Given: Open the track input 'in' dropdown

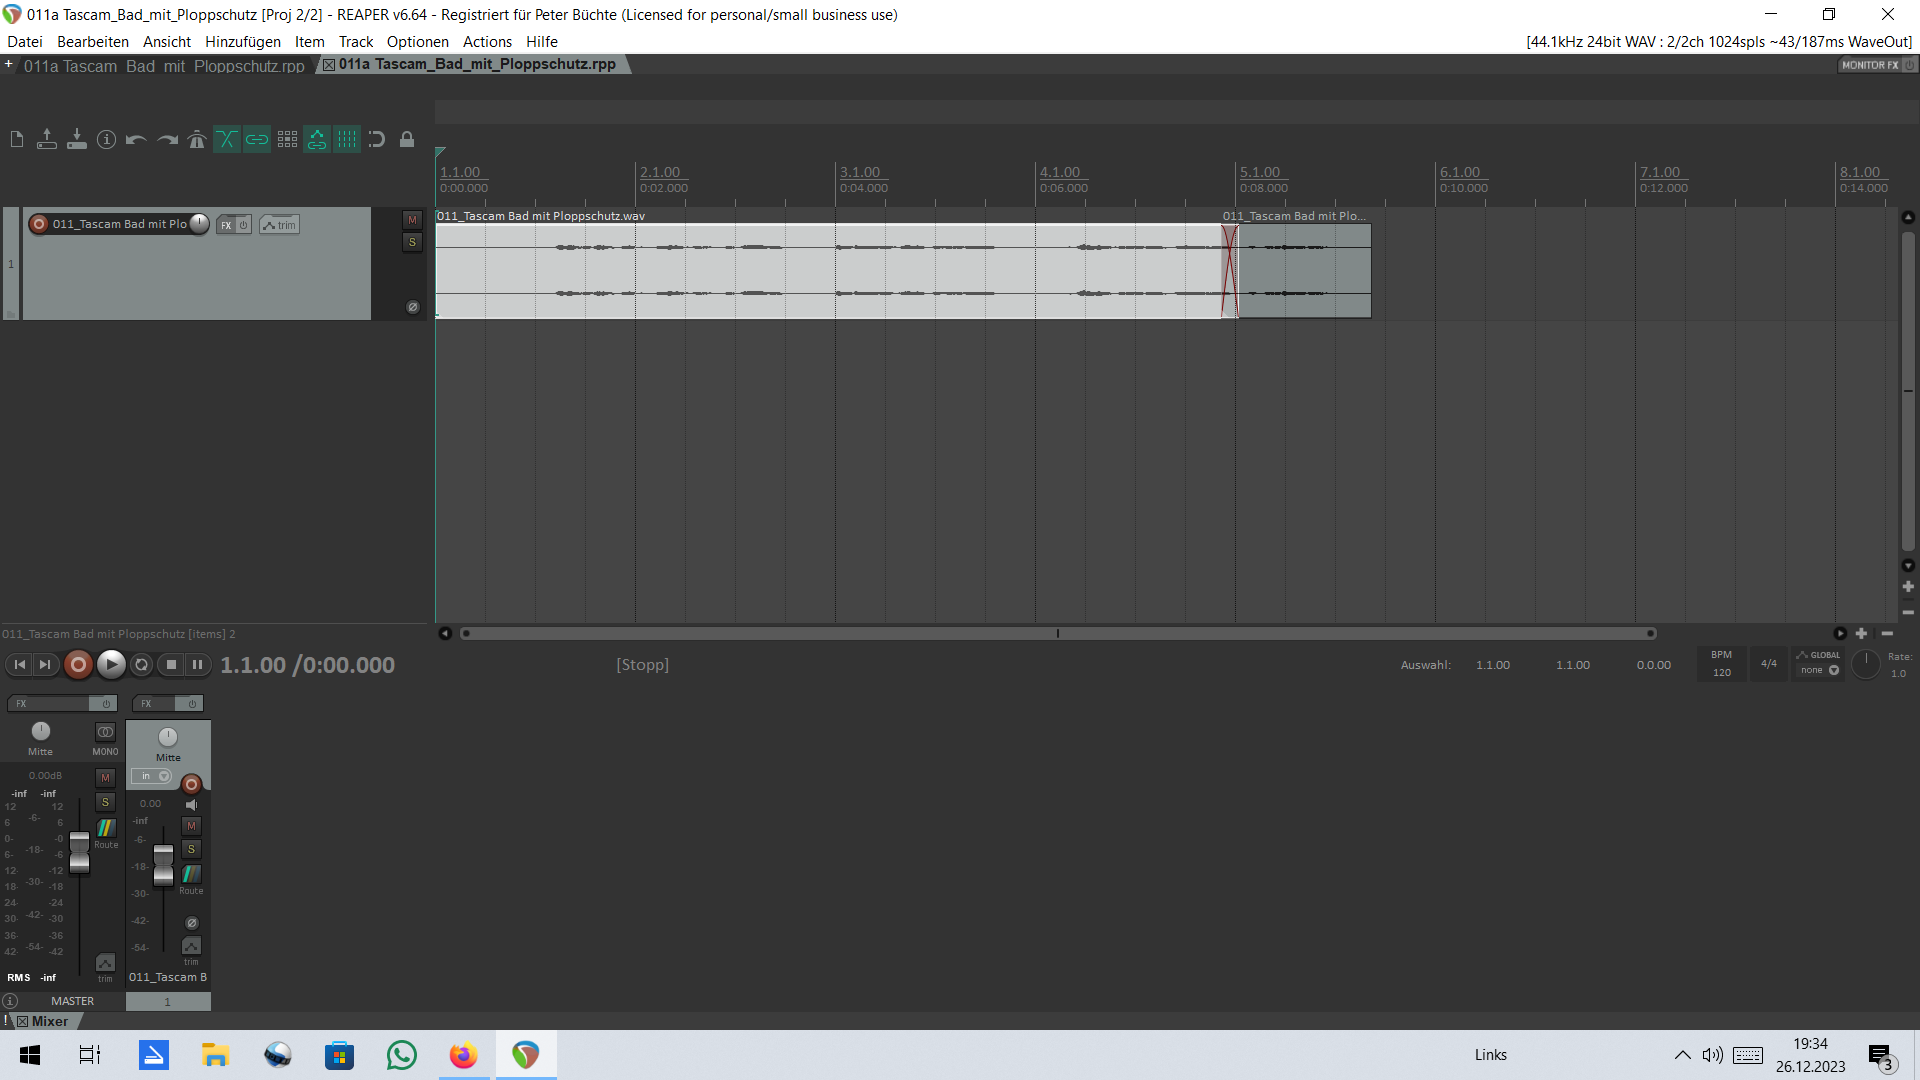Looking at the screenshot, I should tap(152, 777).
